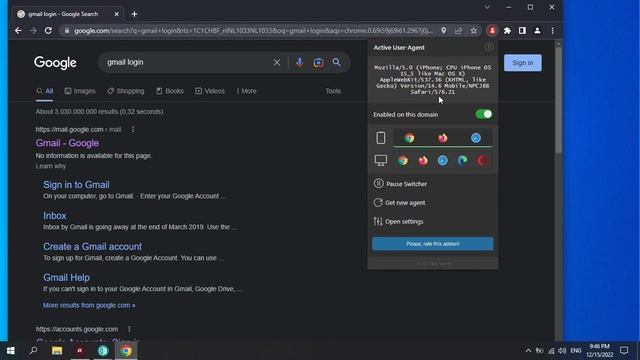Screen dimensions: 640x360
Task: Go back to previous page
Action: click(x=18, y=31)
